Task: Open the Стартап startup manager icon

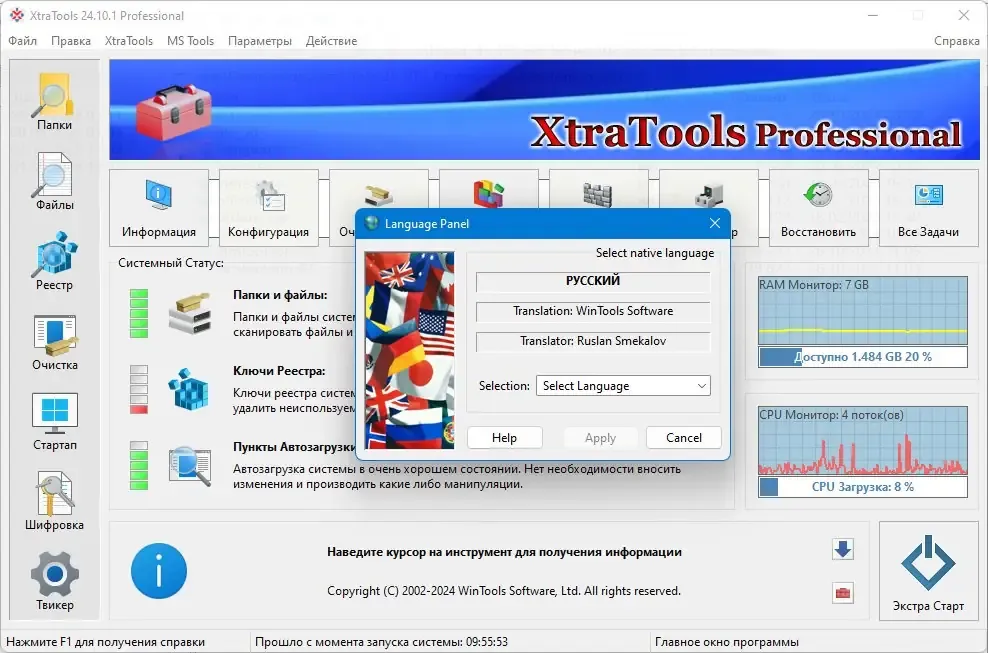Action: [x=54, y=422]
